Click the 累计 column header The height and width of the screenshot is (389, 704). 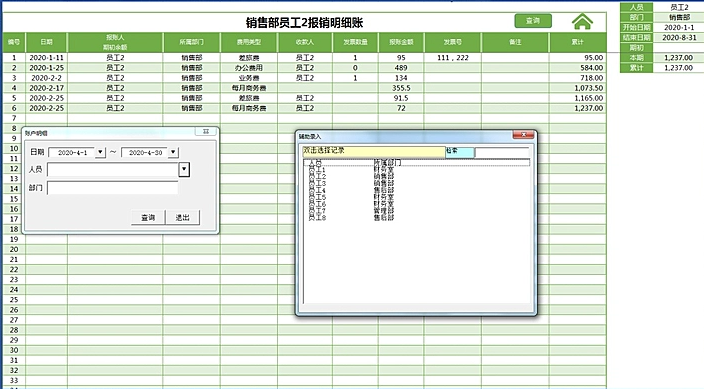(x=577, y=42)
